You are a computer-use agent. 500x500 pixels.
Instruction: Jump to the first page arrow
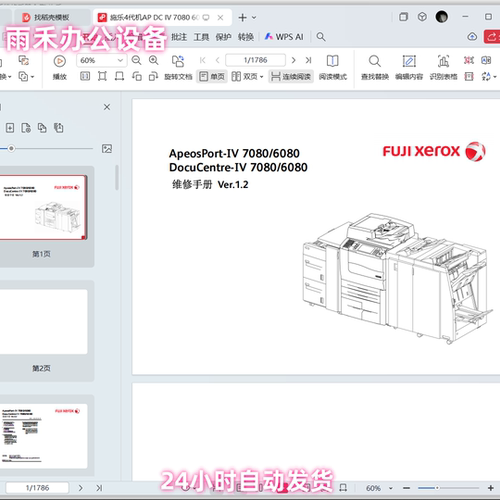point(202,60)
